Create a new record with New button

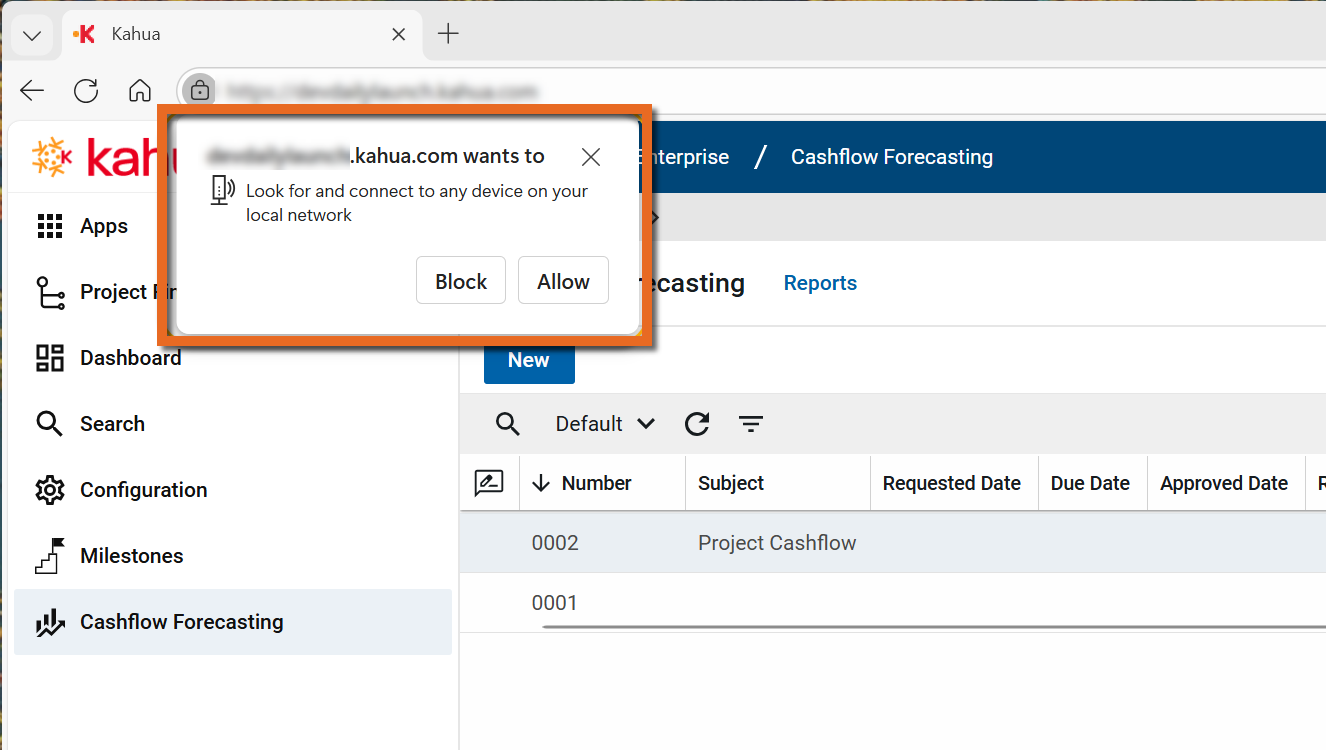pos(529,361)
